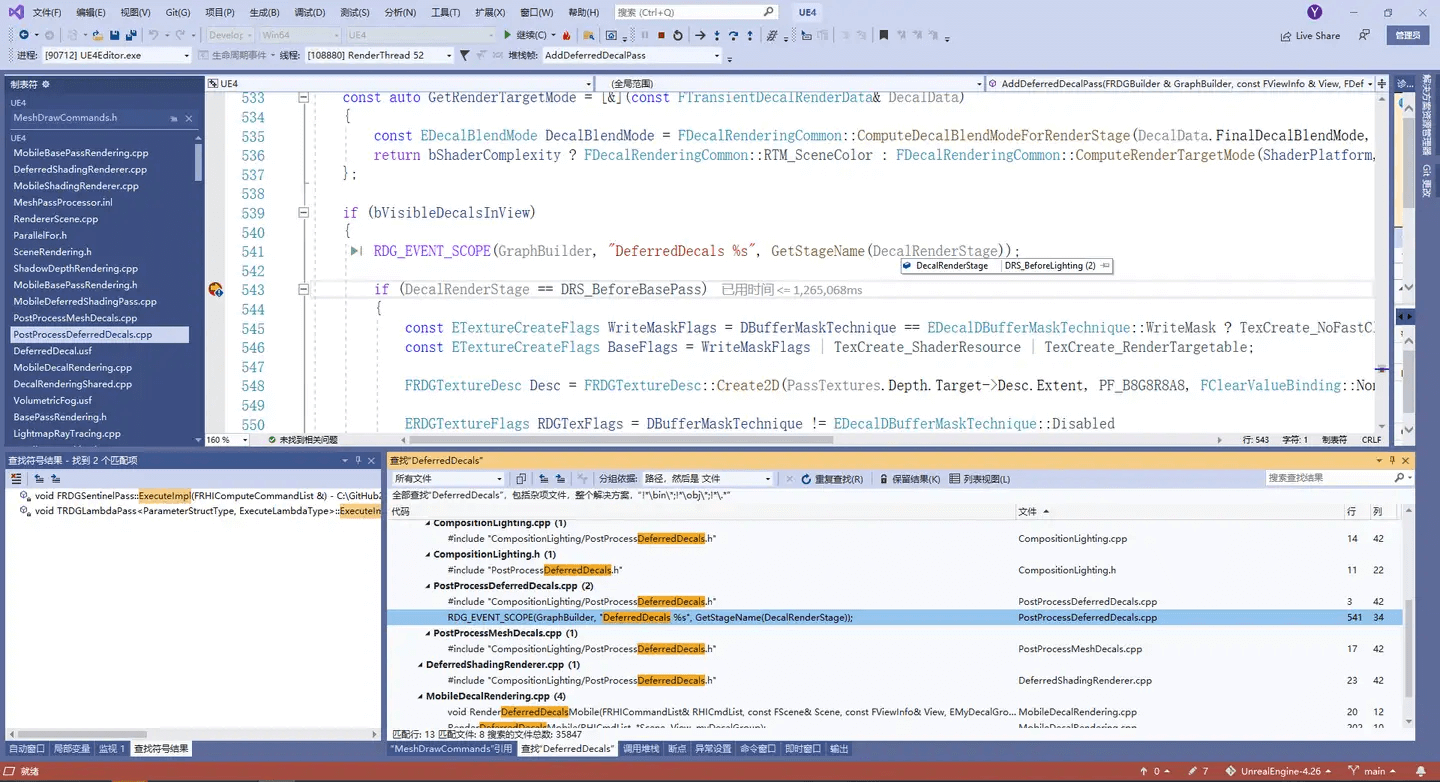The height and width of the screenshot is (782, 1440).
Task: Click the Save All disks icon
Action: (131, 35)
